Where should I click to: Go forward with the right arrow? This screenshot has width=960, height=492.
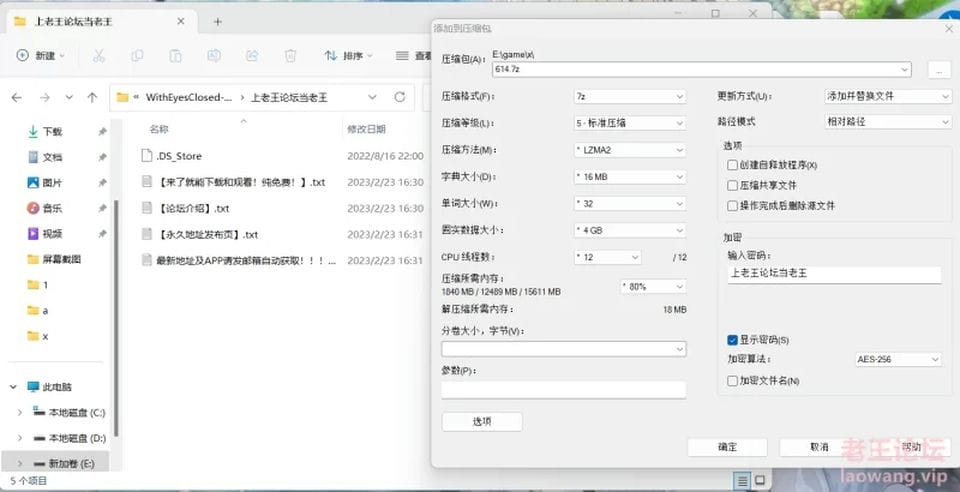pos(45,97)
